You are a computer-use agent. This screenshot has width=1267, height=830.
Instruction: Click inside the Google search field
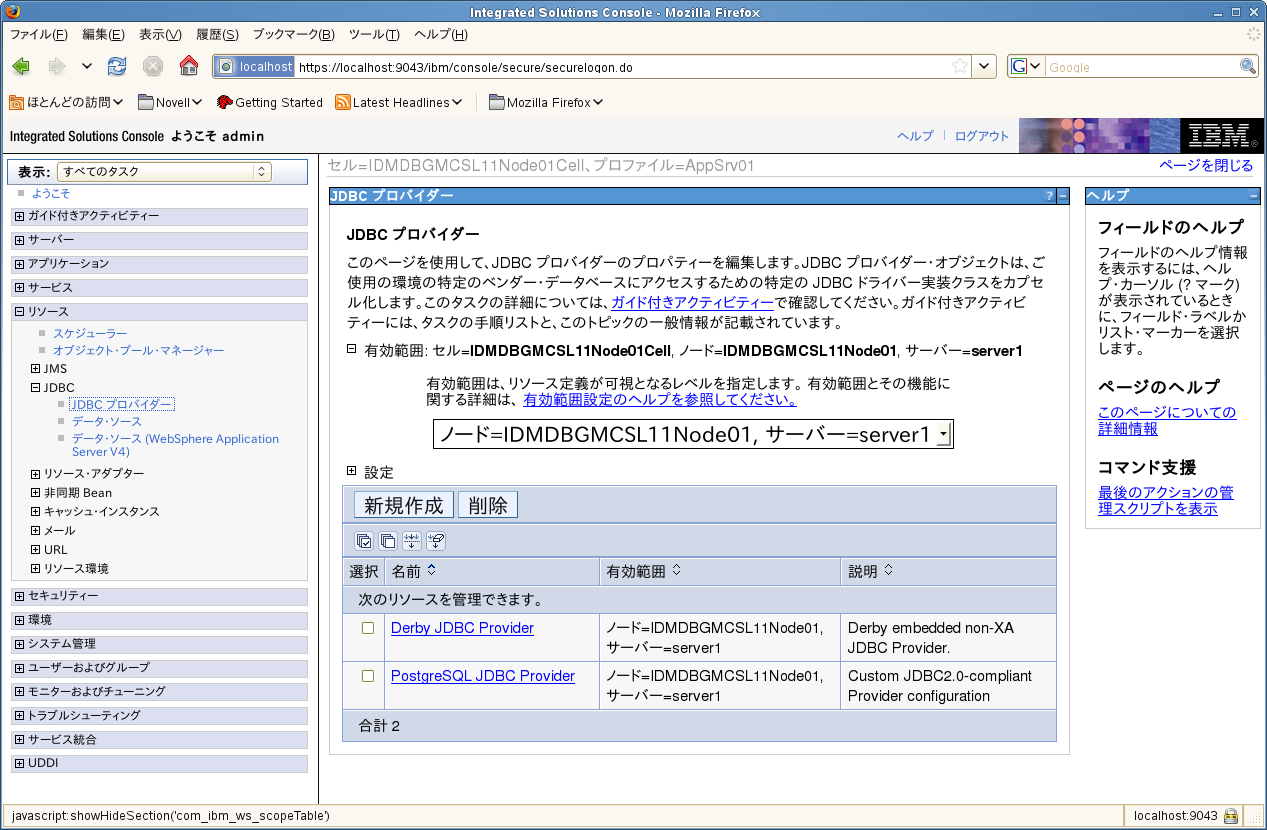1141,67
